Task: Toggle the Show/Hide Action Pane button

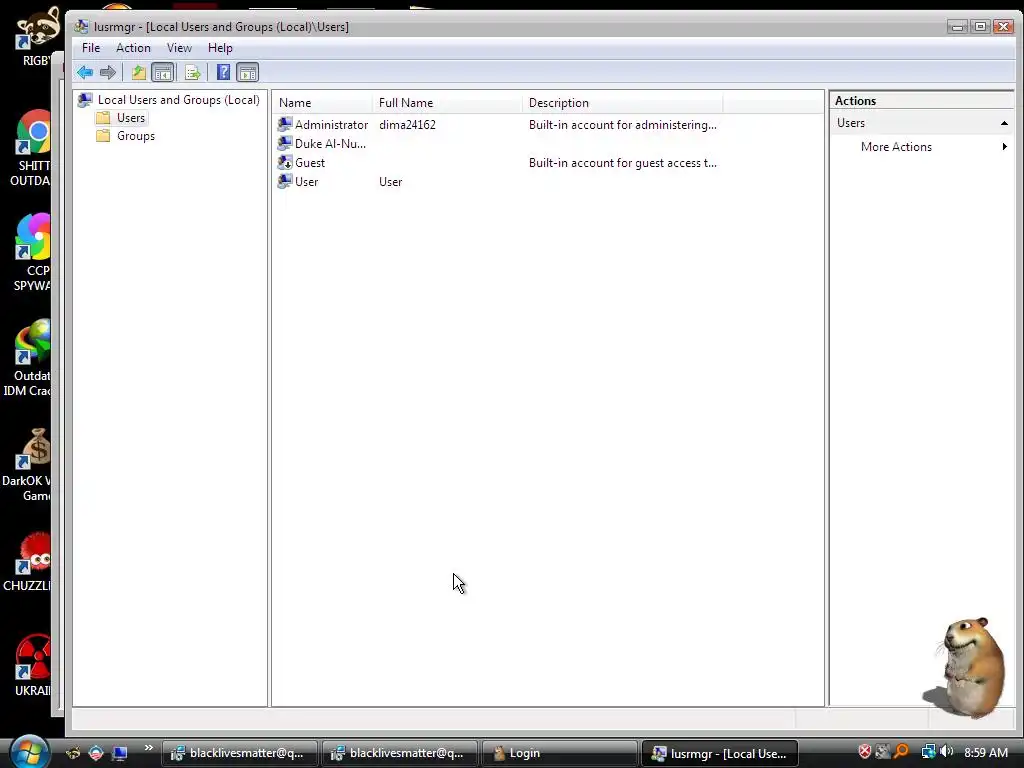Action: (248, 72)
